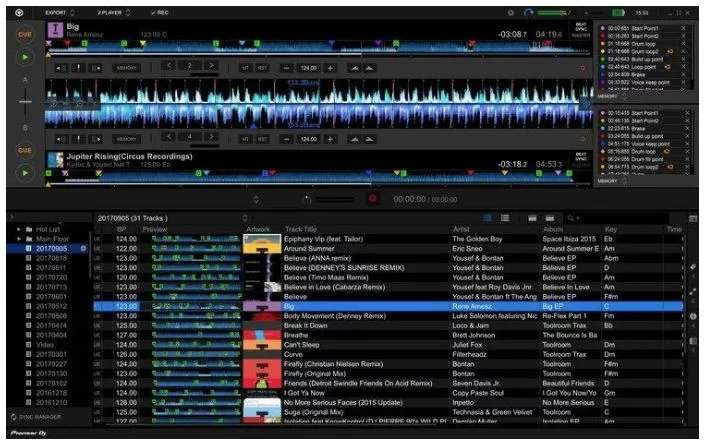
Task: Click the rekordbox logo icon at top left
Action: coord(19,13)
